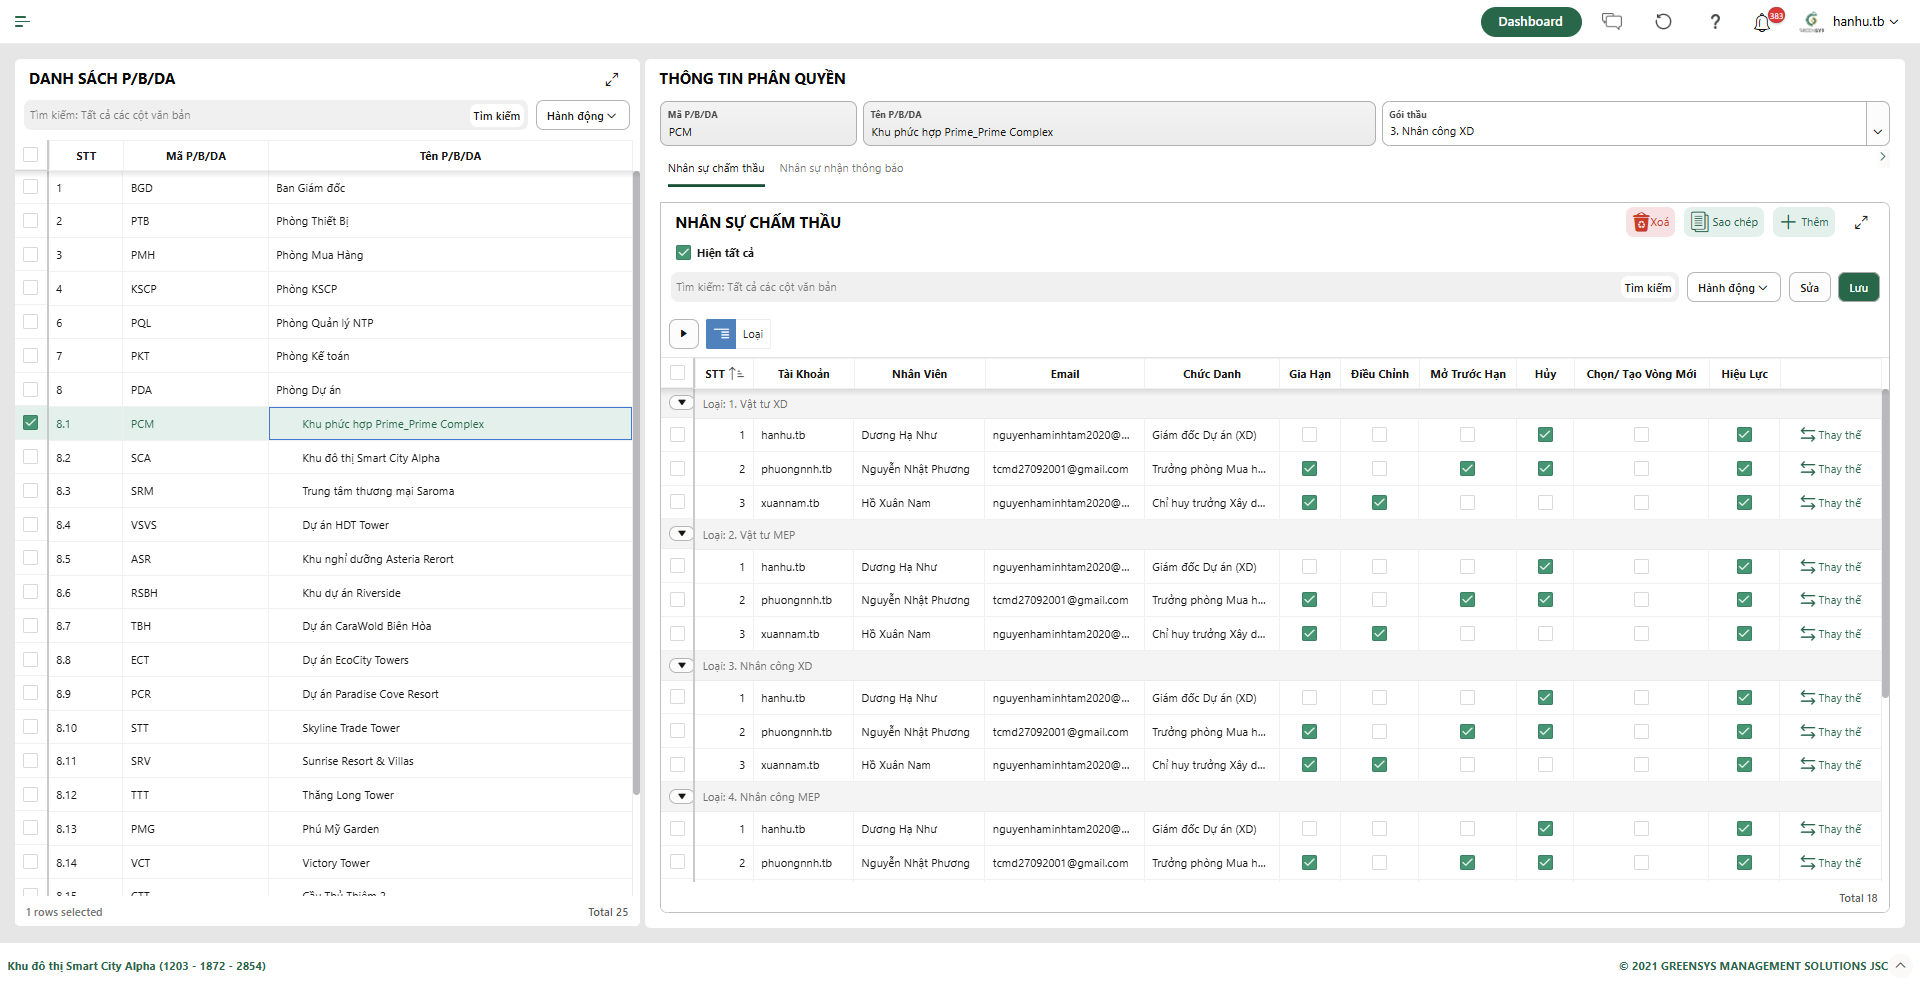Focus the Nhân sự chấm thầu search field
The image size is (1920, 986).
[x=1144, y=287]
